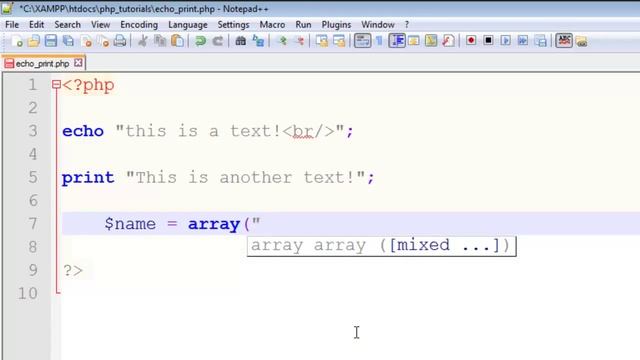Click the Paste clipboard icon

coord(178,41)
